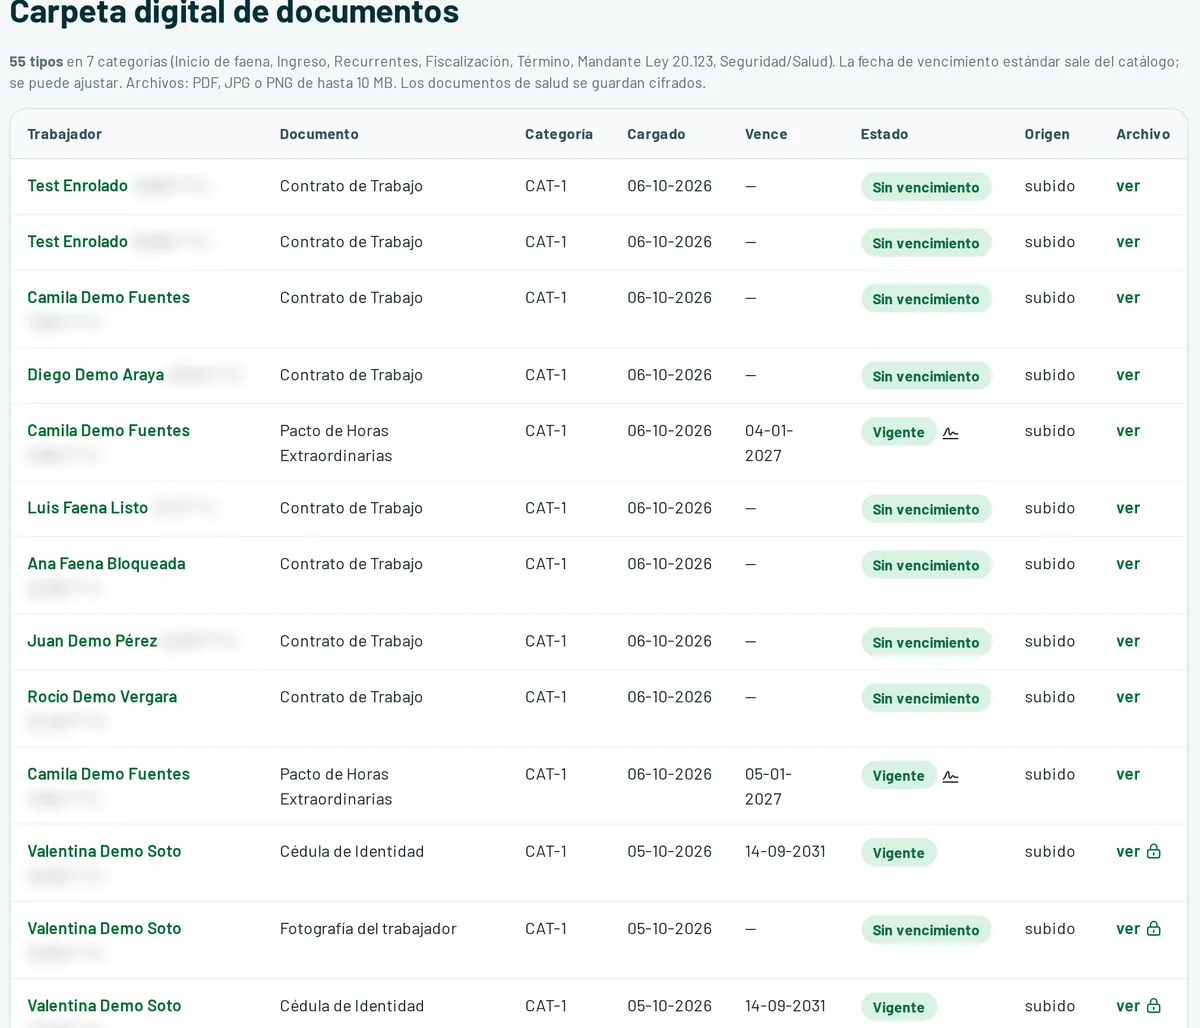The height and width of the screenshot is (1028, 1200).
Task: Click Sin vencimiento badge in Diego Demo Araya row
Action: pos(926,376)
